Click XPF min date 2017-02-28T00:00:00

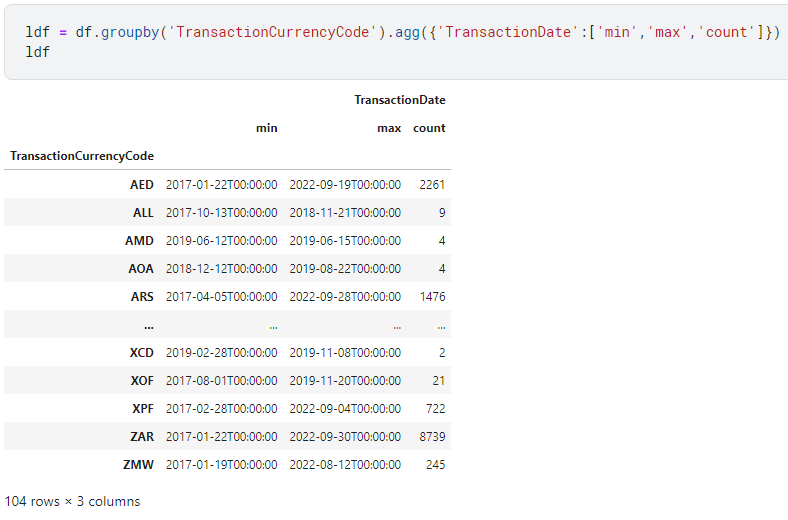tap(222, 409)
